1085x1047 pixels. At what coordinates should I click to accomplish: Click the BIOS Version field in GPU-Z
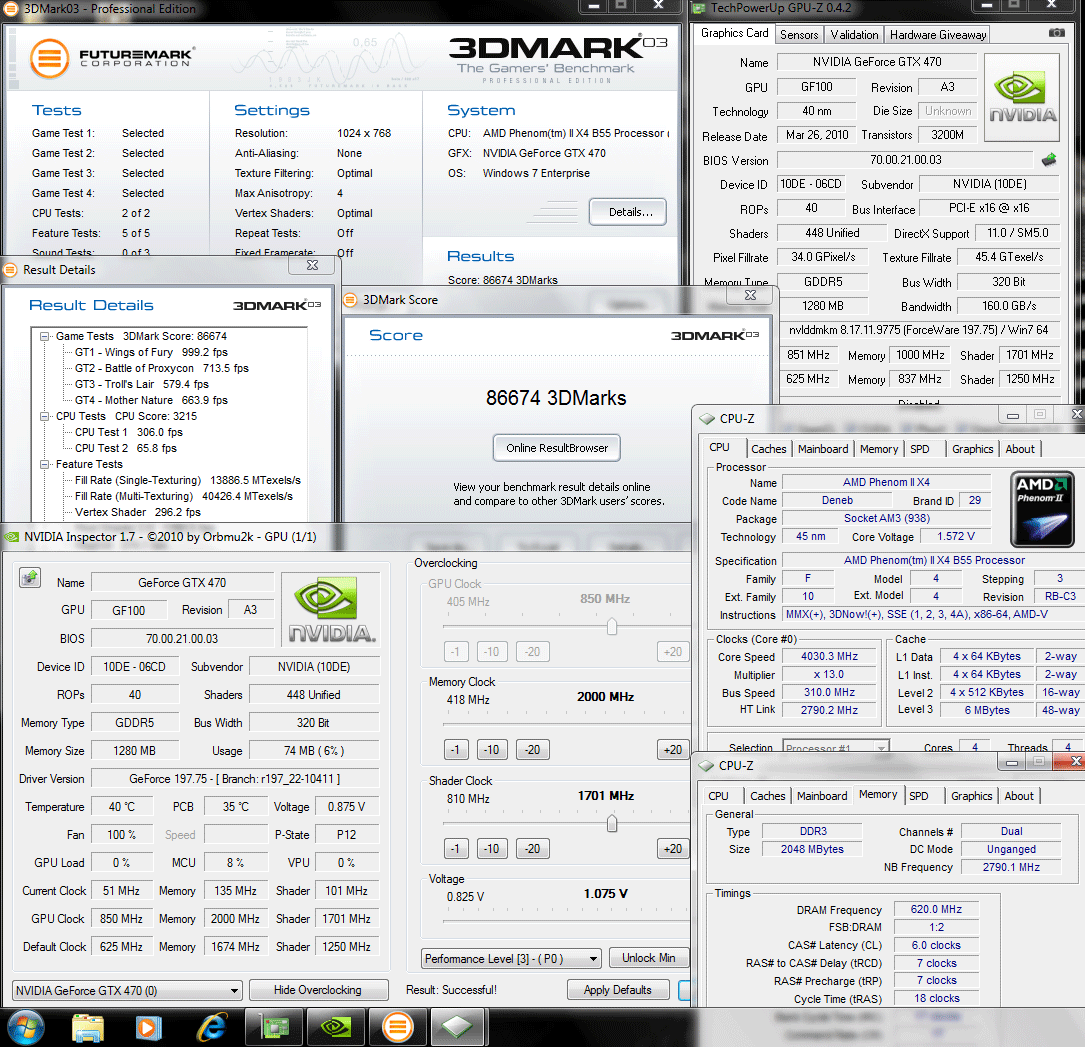(905, 160)
